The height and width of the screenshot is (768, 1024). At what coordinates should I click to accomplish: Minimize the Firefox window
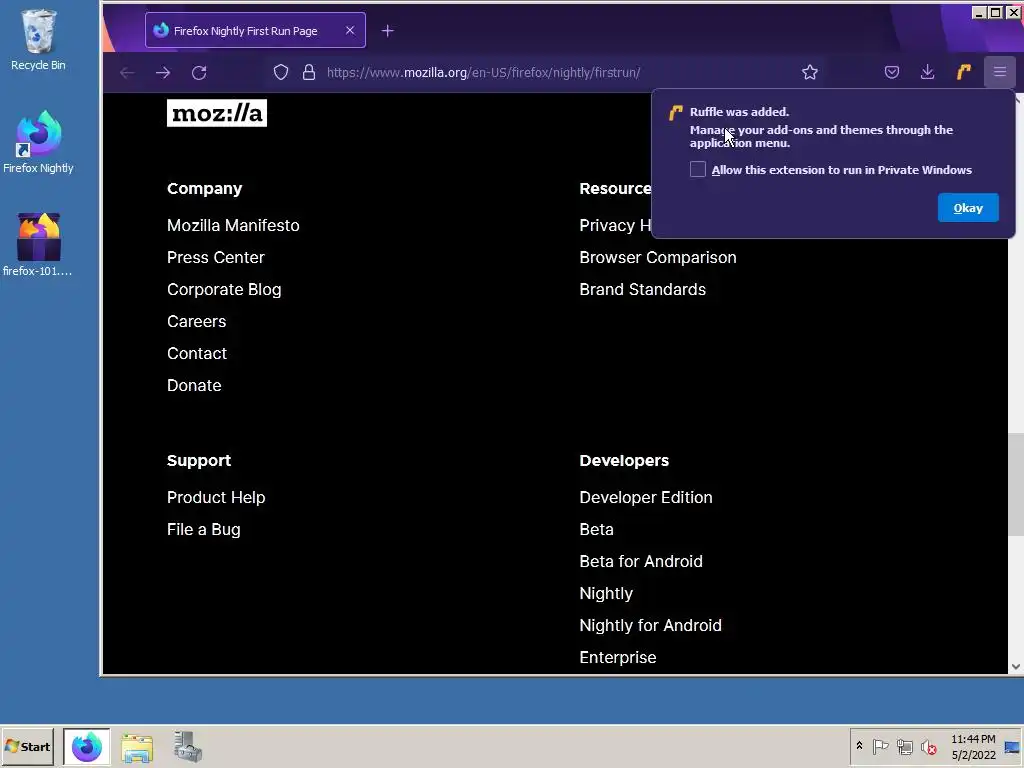coord(979,12)
